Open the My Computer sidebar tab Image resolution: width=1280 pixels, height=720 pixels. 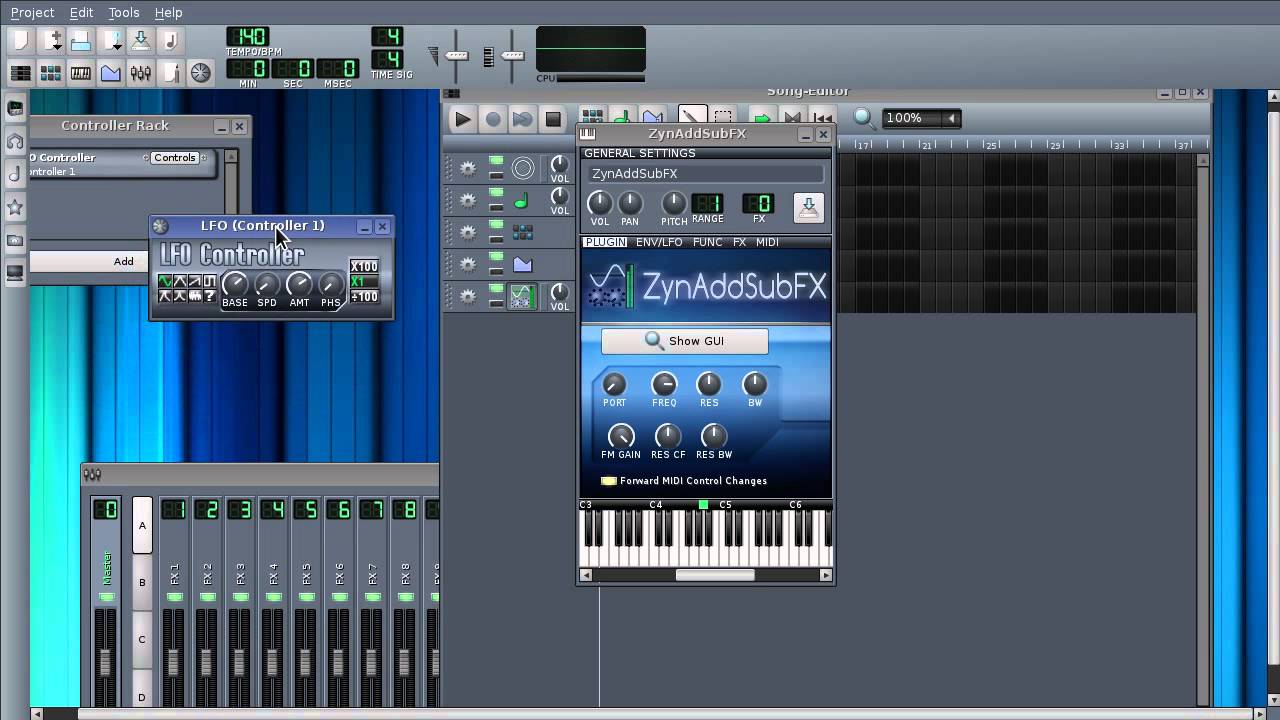tap(15, 273)
